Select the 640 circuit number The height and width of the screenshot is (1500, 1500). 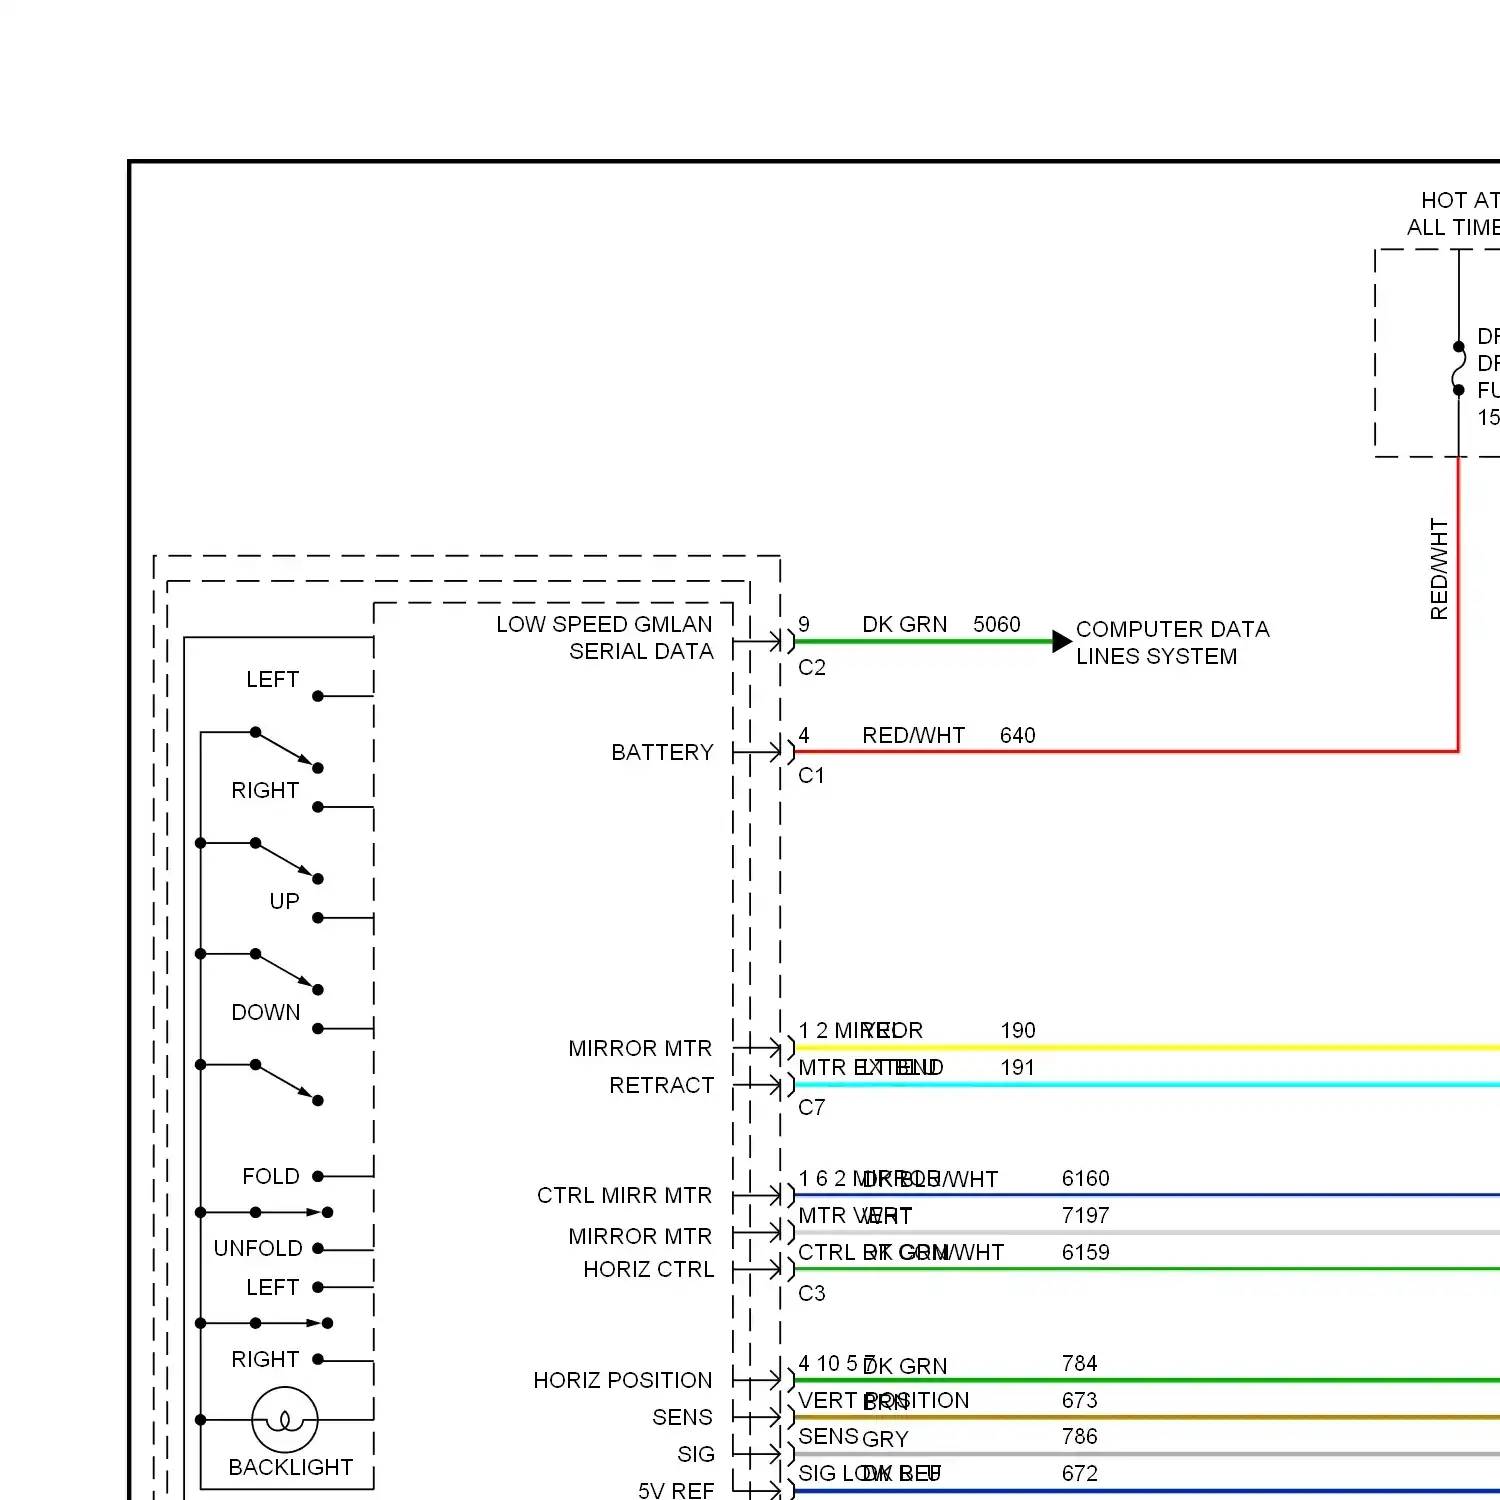(x=1018, y=735)
